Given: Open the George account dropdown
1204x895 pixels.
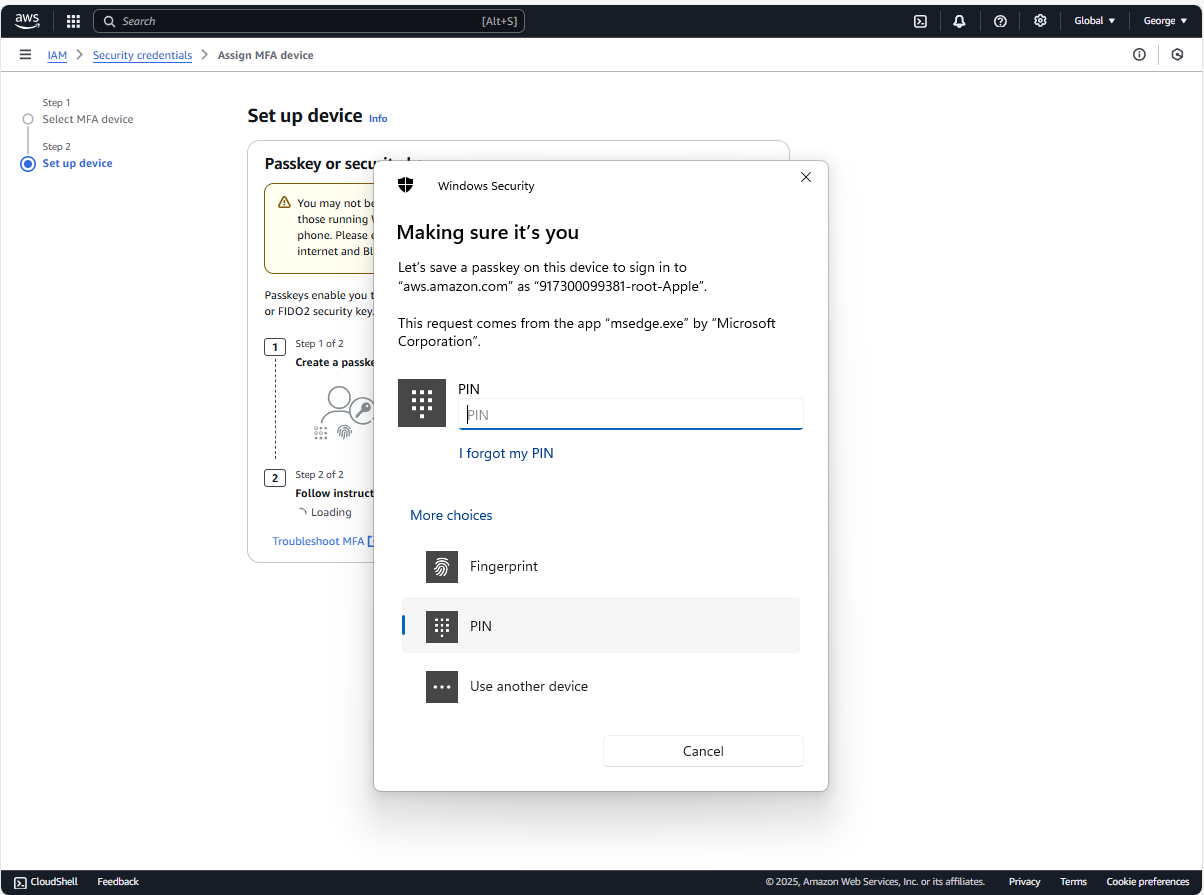Looking at the screenshot, I should (1165, 21).
